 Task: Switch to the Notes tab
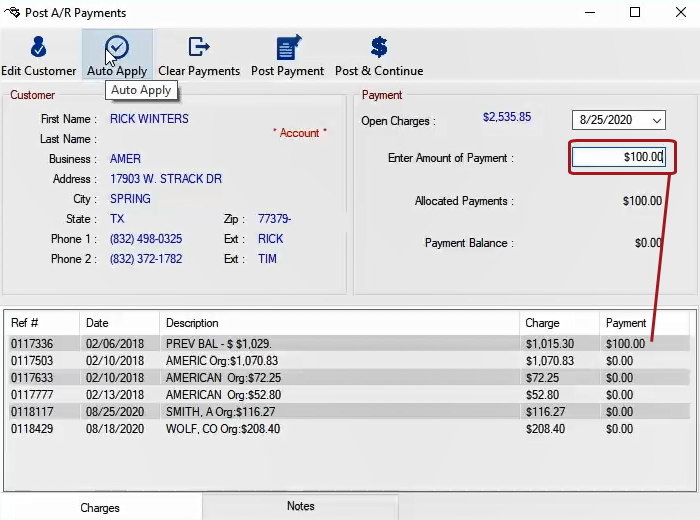pyautogui.click(x=300, y=506)
